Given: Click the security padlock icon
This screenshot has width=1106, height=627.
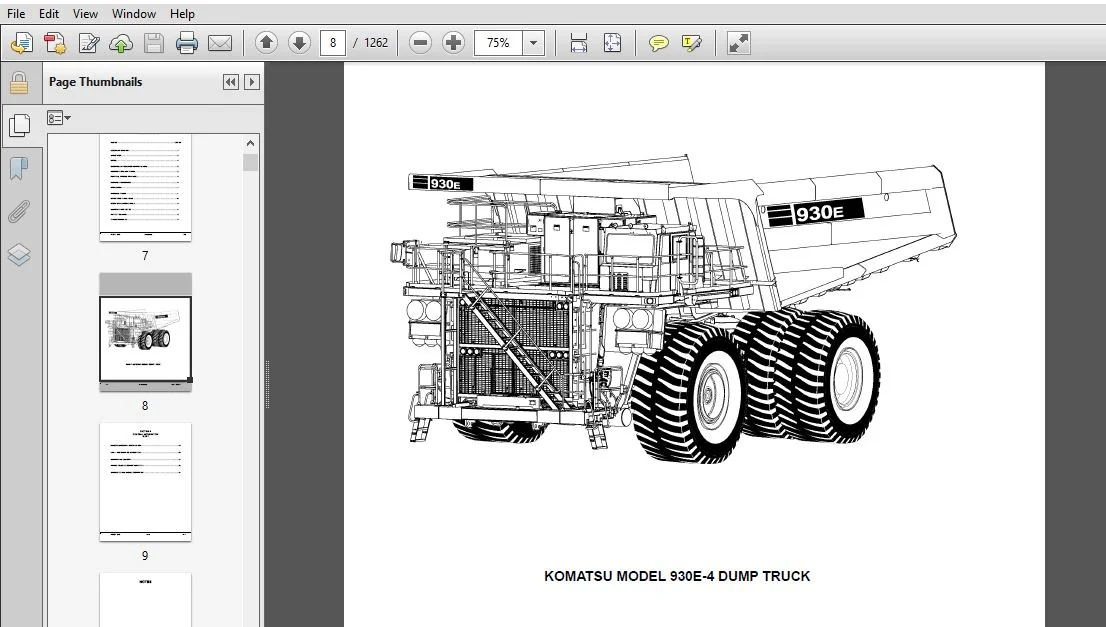Looking at the screenshot, I should pos(19,83).
